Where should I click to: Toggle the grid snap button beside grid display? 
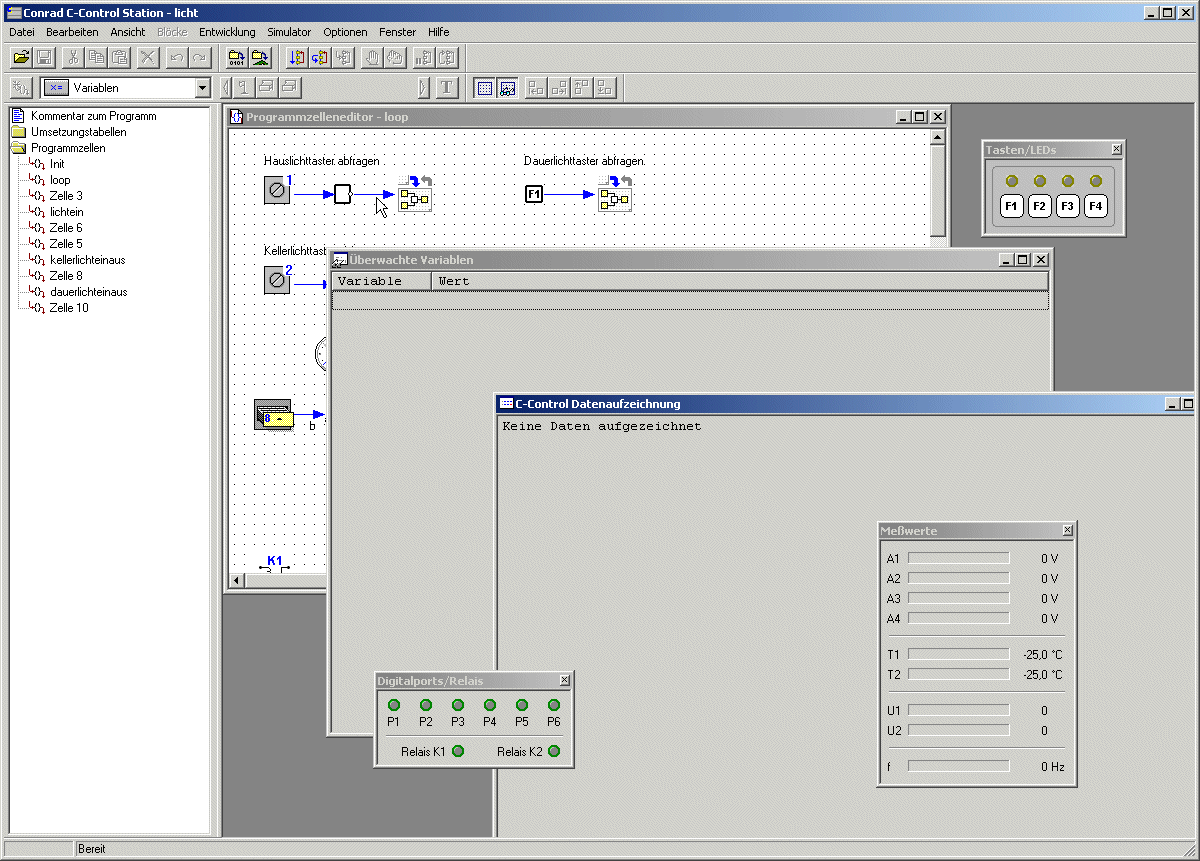coord(507,87)
